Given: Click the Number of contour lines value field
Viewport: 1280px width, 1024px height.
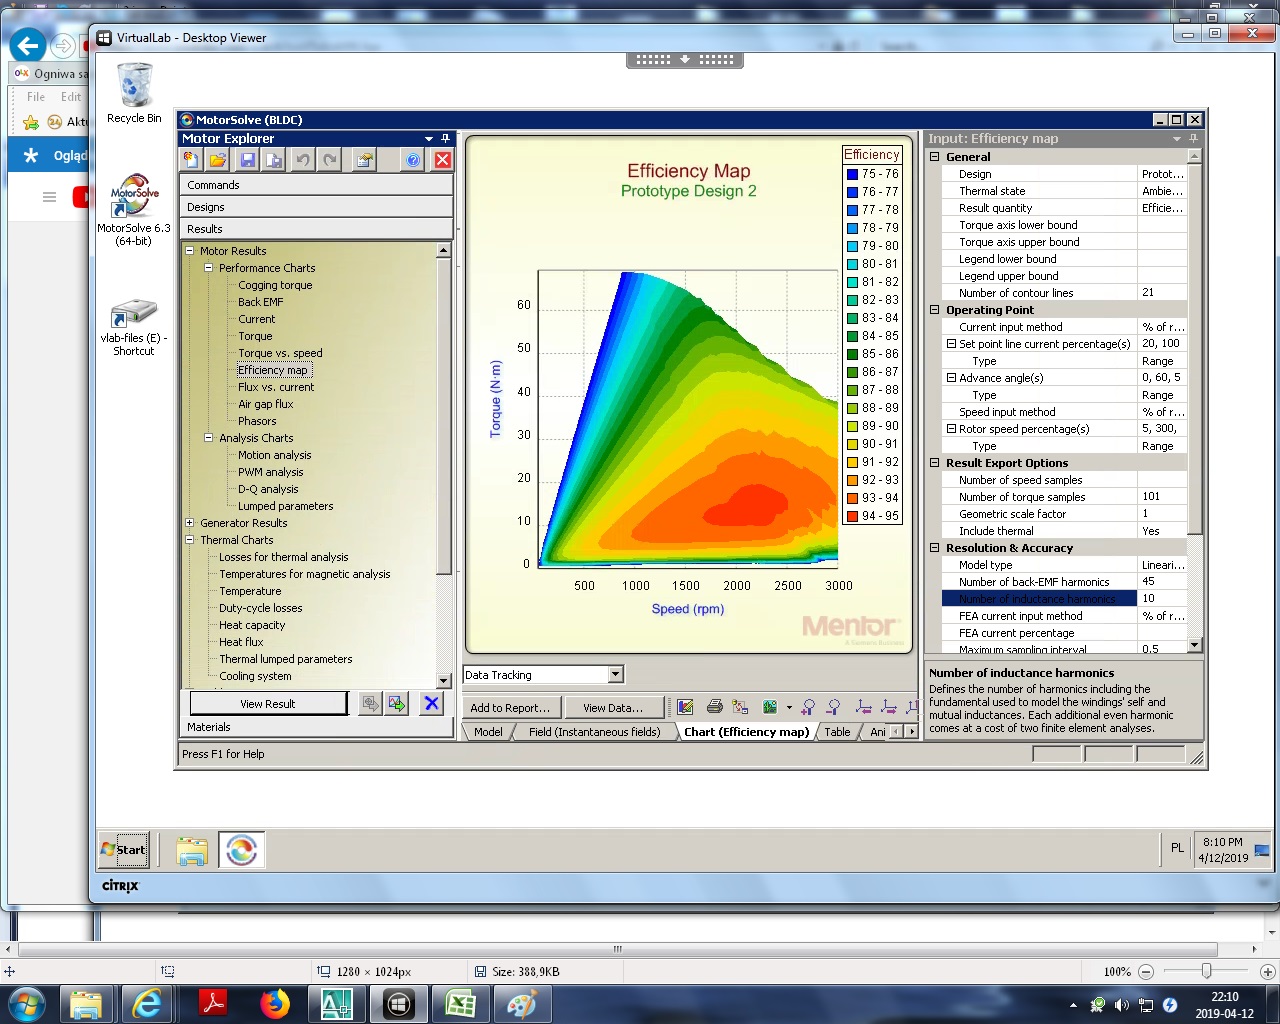Looking at the screenshot, I should (x=1161, y=293).
